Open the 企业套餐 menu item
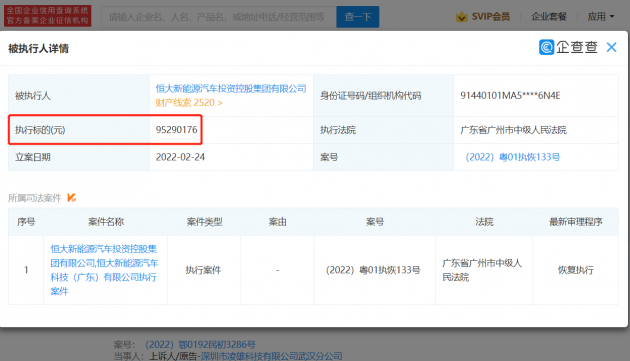The width and height of the screenshot is (630, 361). [549, 16]
